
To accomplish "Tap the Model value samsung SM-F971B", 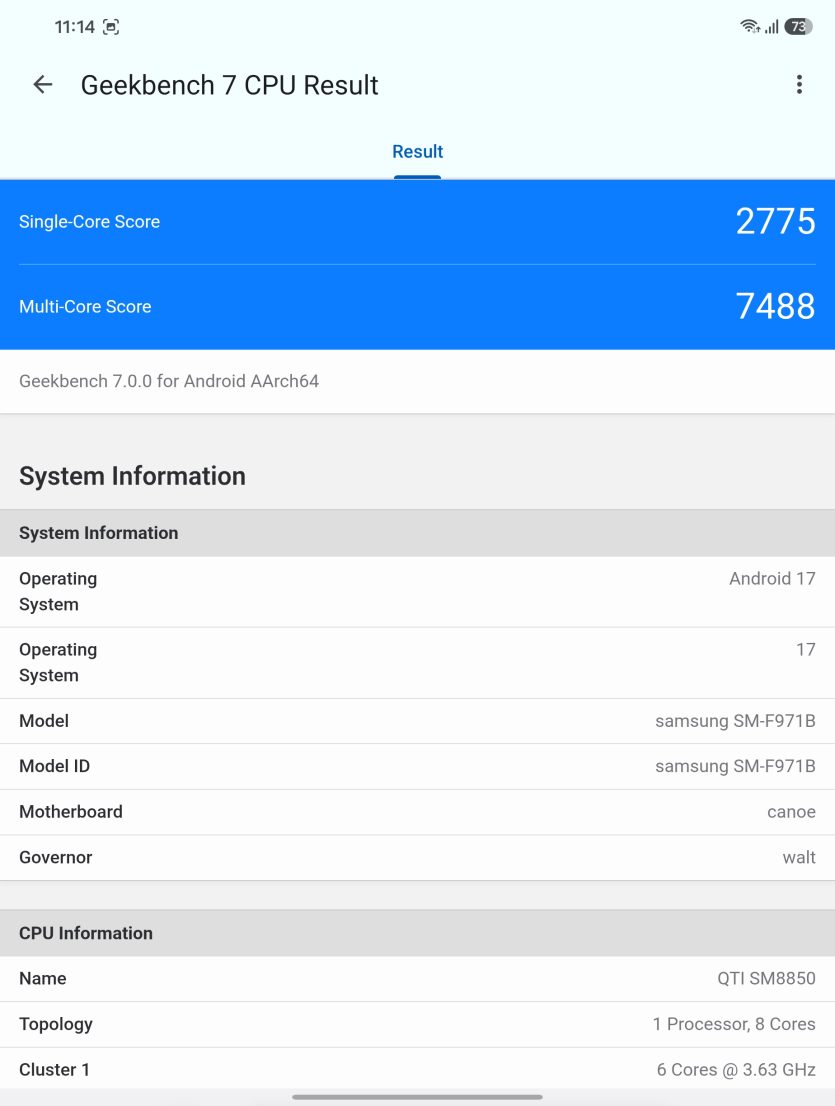I will [736, 721].
